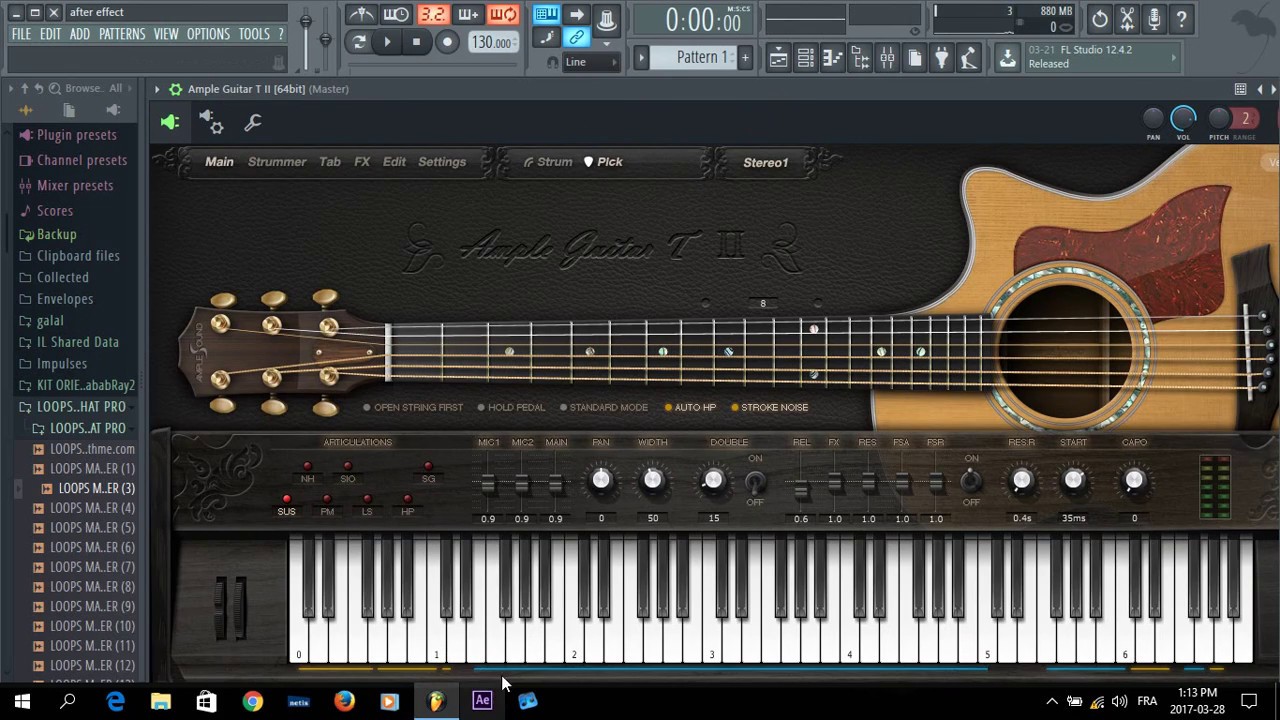This screenshot has height=720, width=1280.
Task: Open the FILE menu
Action: pyautogui.click(x=21, y=34)
